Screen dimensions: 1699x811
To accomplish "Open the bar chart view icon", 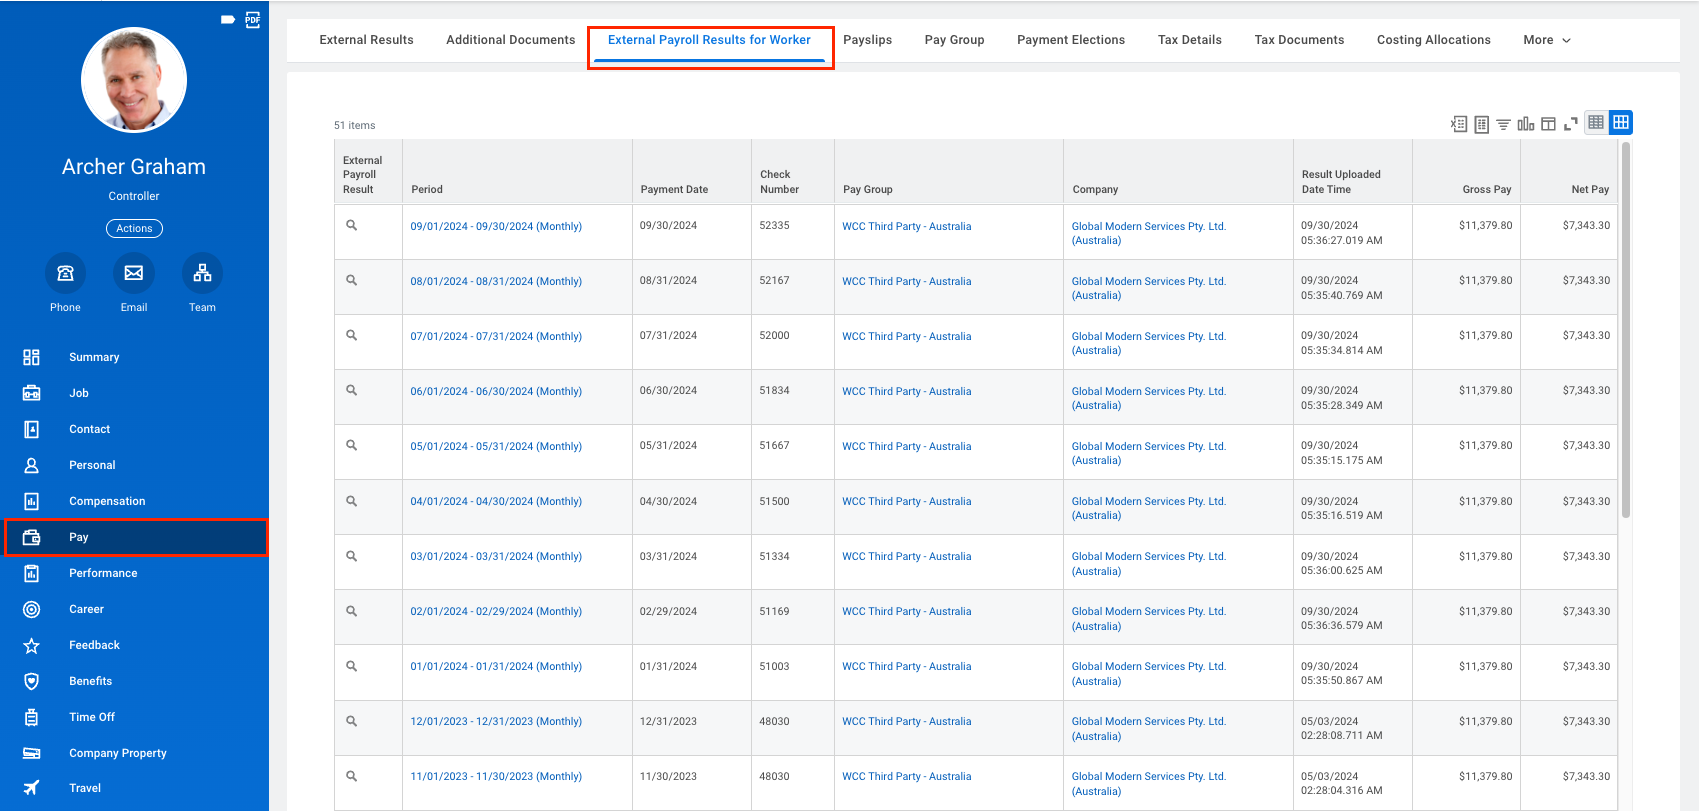I will click(x=1526, y=124).
